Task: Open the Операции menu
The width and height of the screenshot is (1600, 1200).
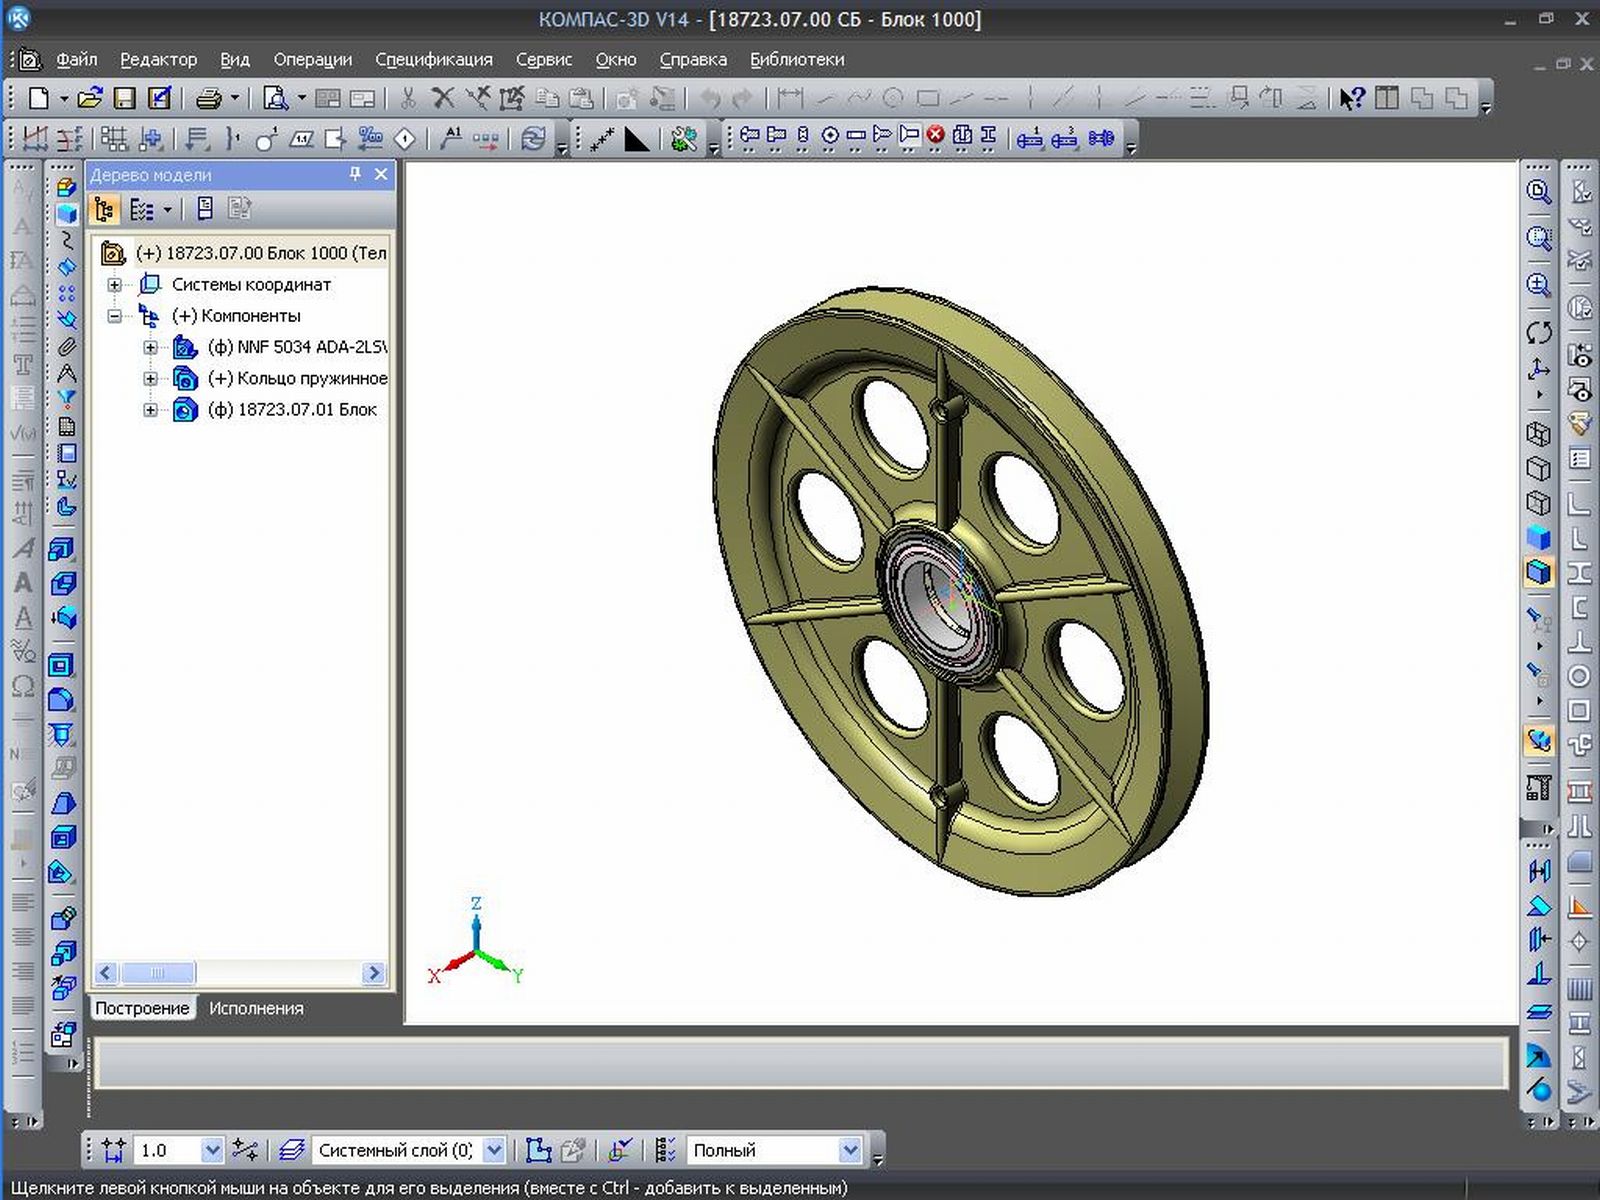Action: tap(312, 60)
